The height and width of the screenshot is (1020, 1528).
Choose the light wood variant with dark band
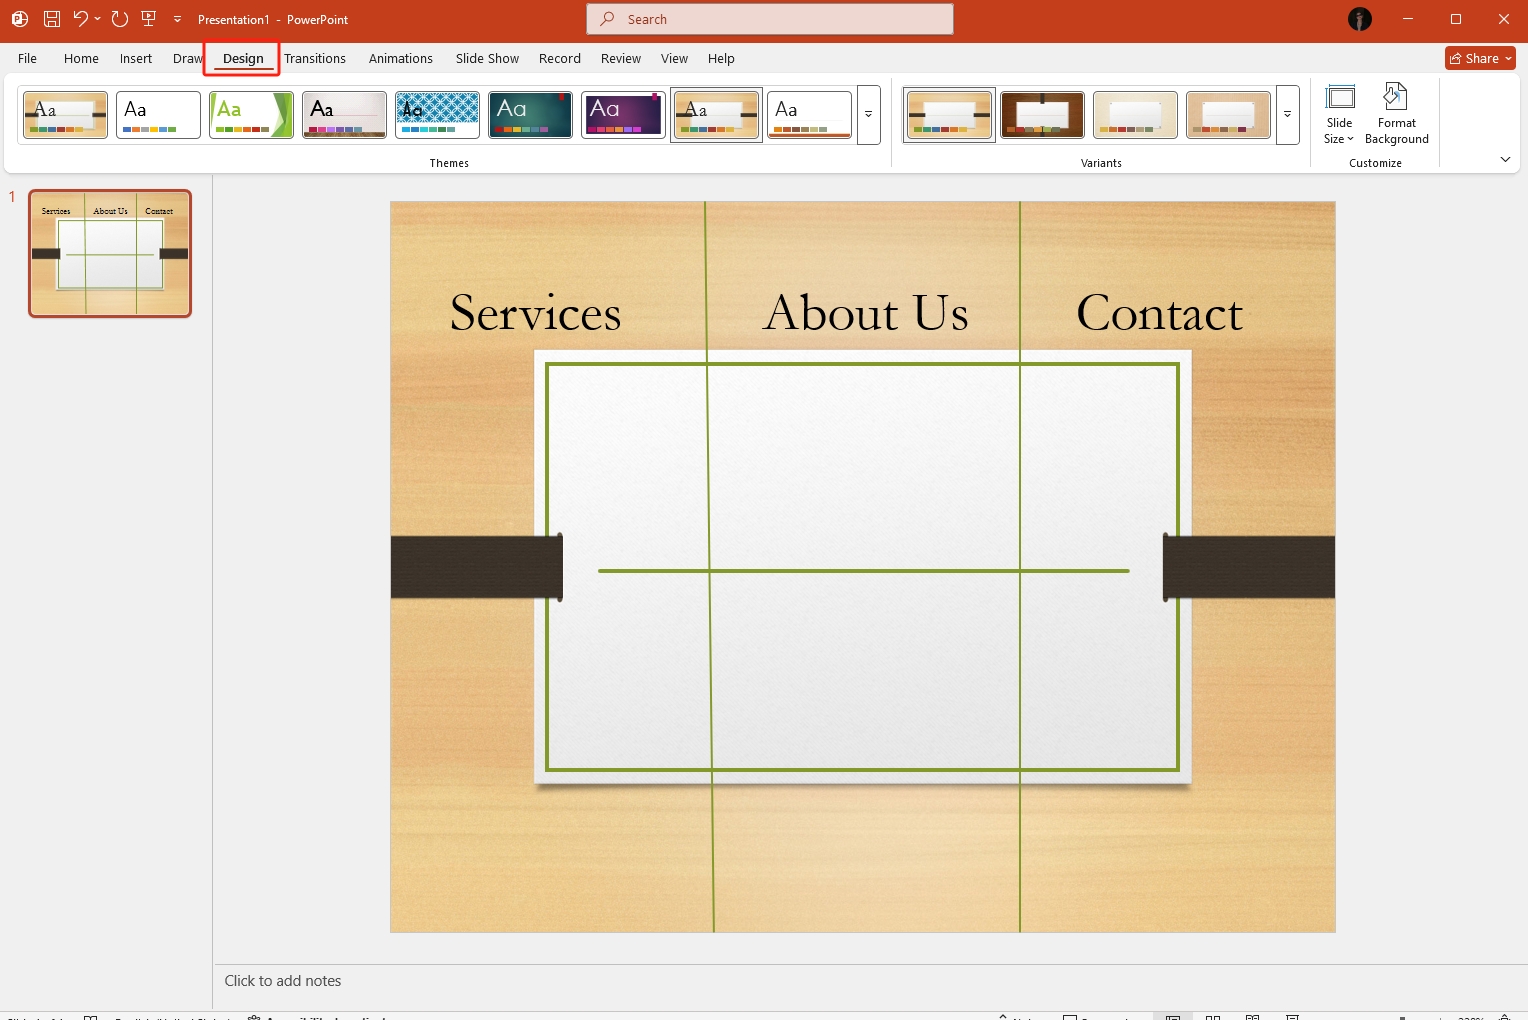click(949, 115)
